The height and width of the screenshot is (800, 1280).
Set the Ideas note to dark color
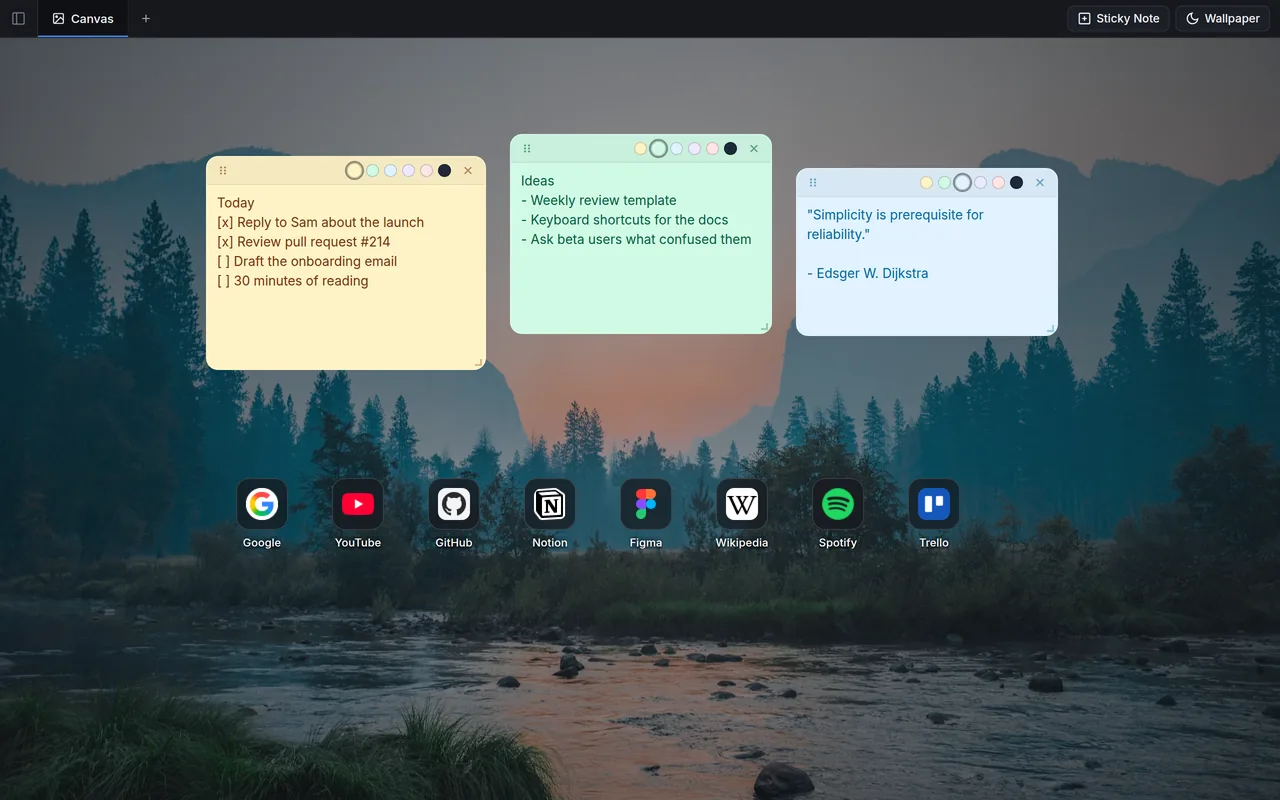click(x=731, y=149)
